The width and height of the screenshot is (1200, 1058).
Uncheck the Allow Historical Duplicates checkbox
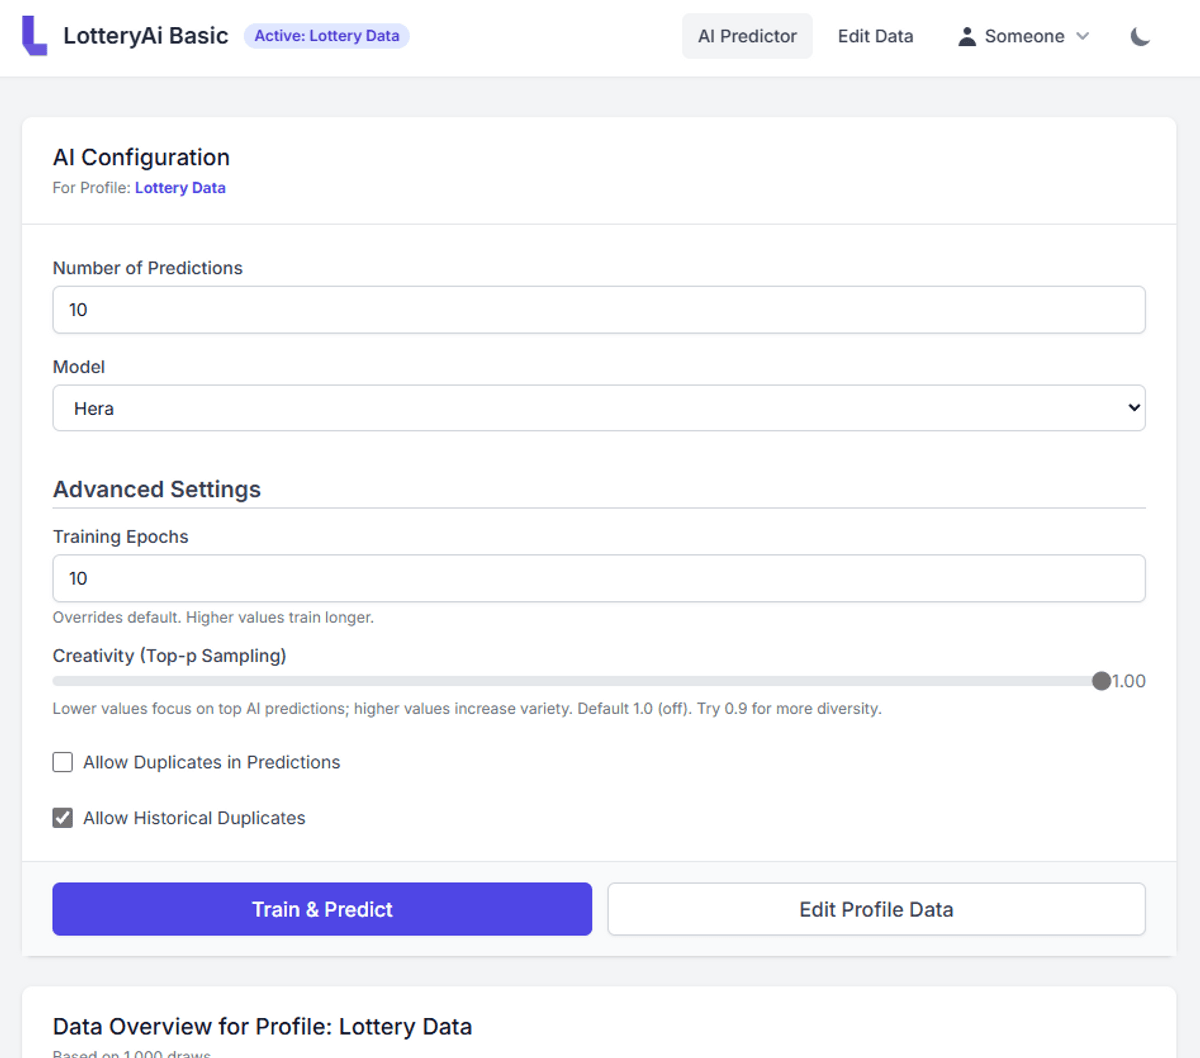coord(63,818)
